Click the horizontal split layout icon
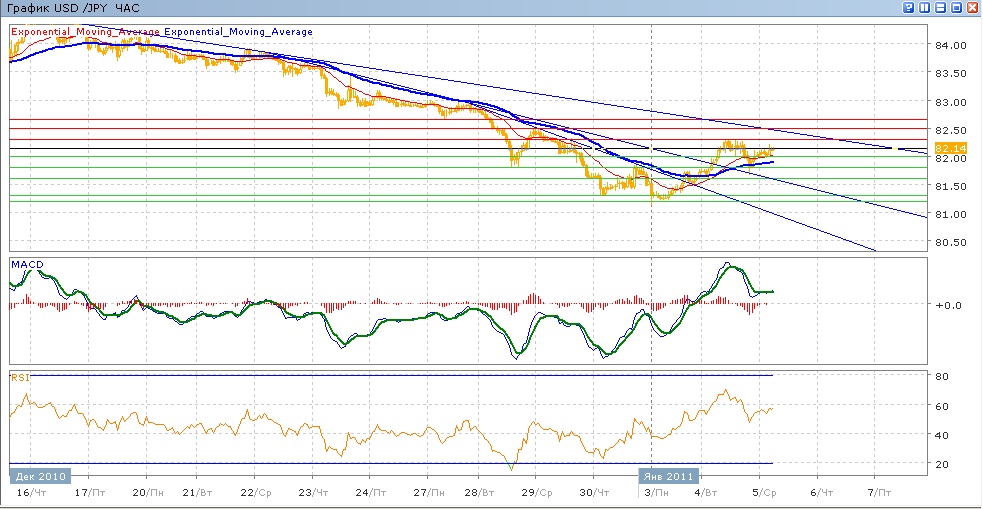This screenshot has width=983, height=509. pos(941,7)
